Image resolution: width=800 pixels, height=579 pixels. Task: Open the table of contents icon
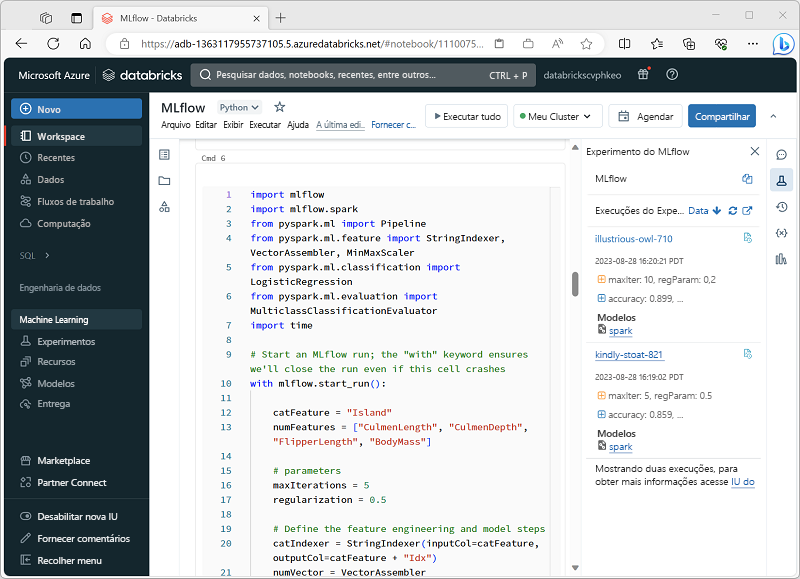pyautogui.click(x=164, y=155)
